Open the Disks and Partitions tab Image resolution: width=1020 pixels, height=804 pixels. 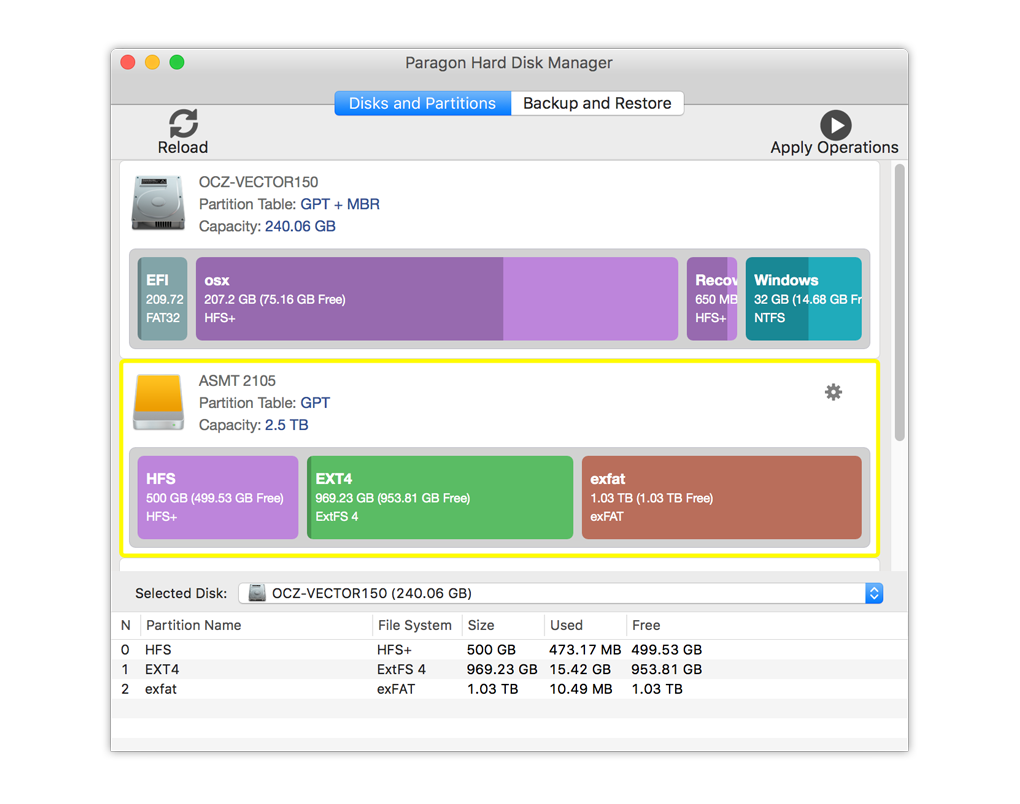point(422,103)
